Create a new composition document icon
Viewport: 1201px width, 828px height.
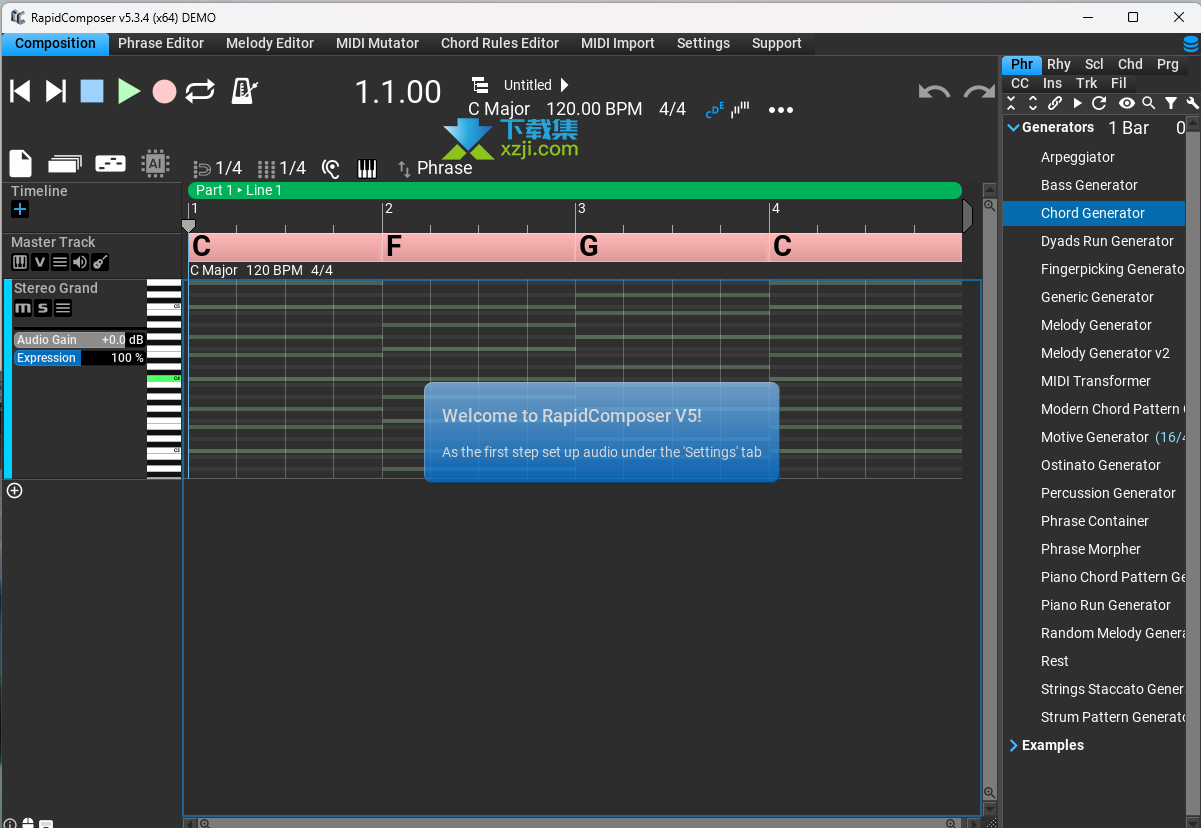tap(21, 163)
